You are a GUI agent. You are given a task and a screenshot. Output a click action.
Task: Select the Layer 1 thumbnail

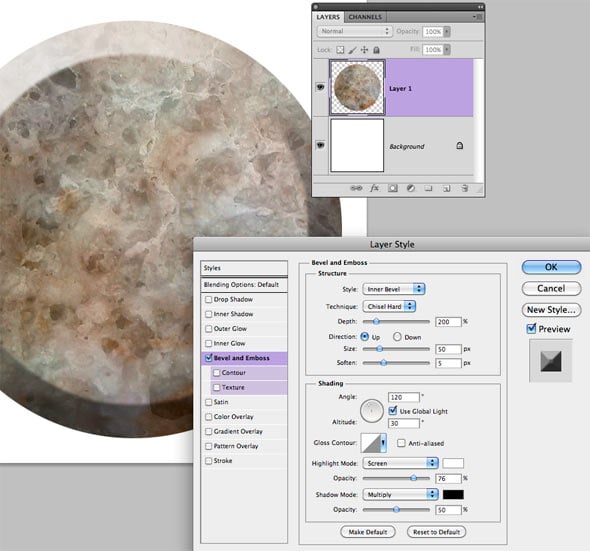(x=357, y=87)
